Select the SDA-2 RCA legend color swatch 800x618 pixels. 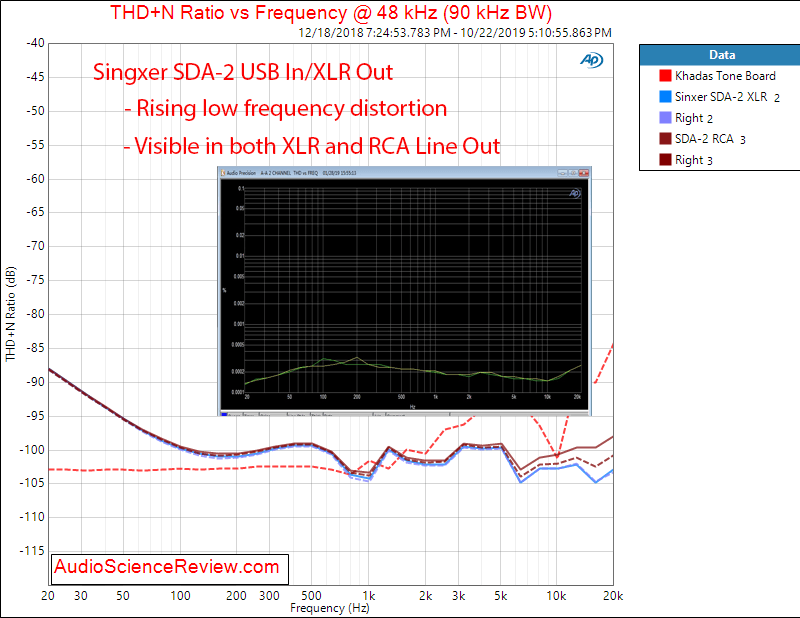665,139
